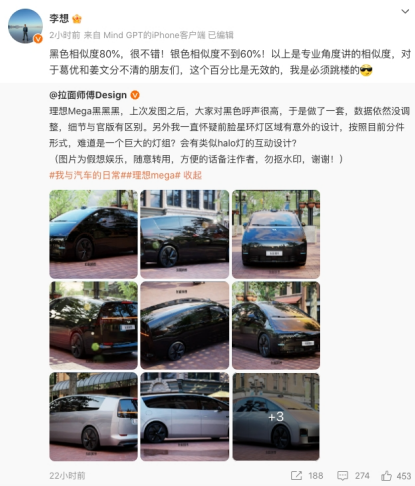
Task: Click the orange V badge on avatar
Action: pos(38,39)
